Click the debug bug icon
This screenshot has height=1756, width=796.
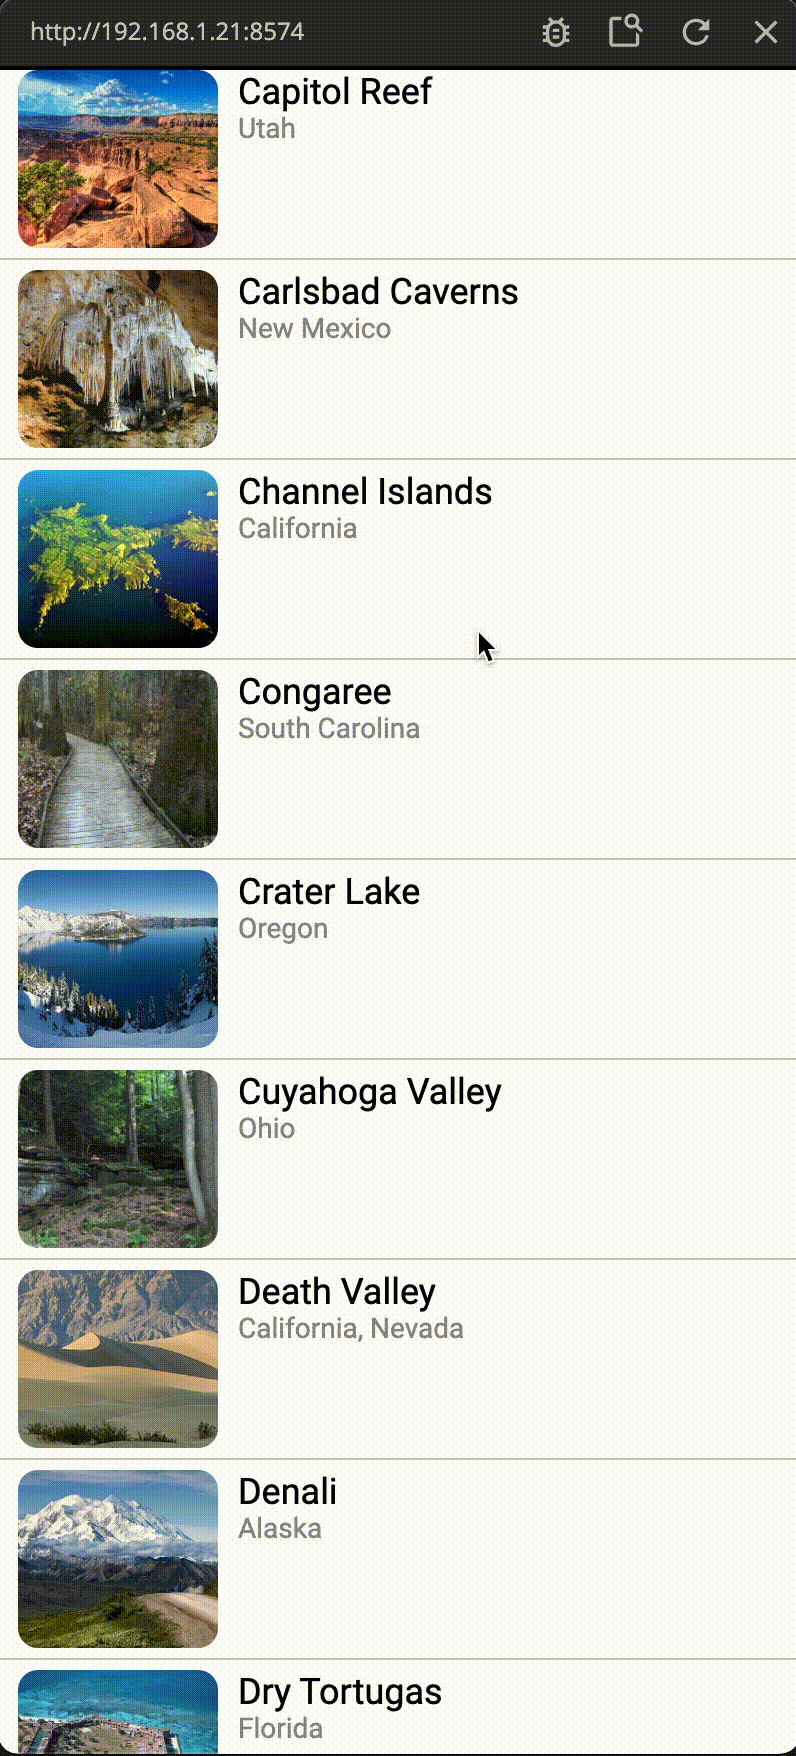pos(556,32)
